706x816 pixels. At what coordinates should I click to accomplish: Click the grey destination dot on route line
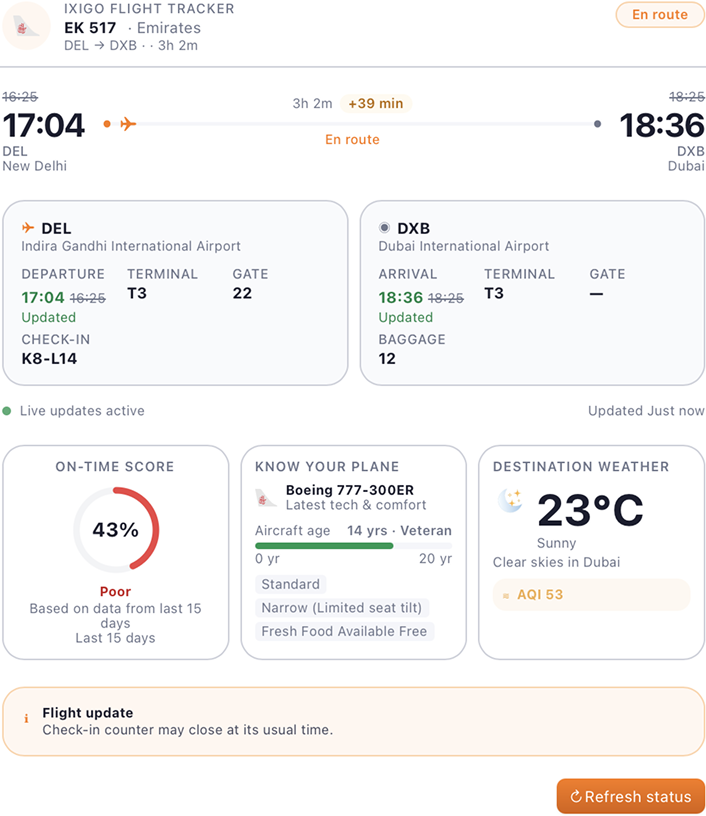[x=597, y=124]
